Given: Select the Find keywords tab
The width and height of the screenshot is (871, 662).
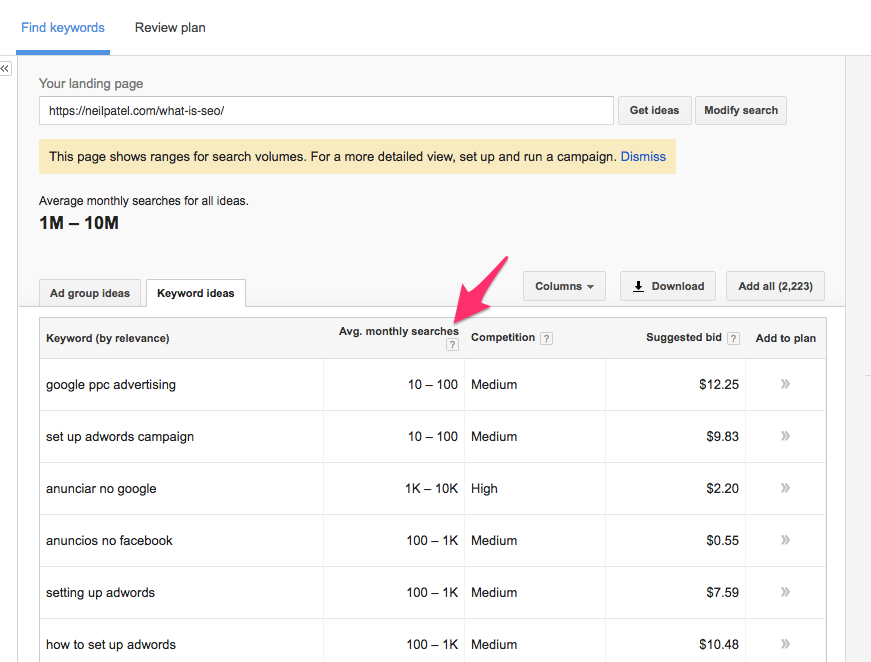Looking at the screenshot, I should click(63, 28).
